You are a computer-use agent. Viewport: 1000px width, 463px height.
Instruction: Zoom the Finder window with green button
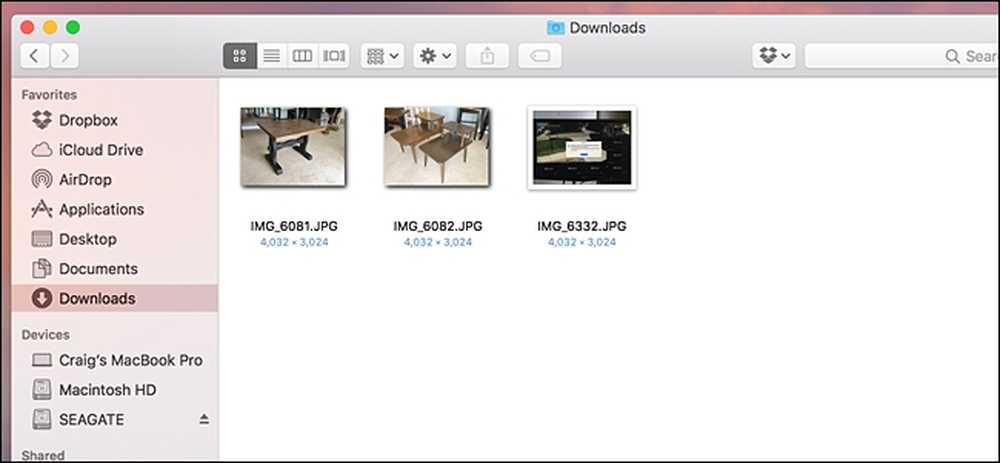click(73, 27)
